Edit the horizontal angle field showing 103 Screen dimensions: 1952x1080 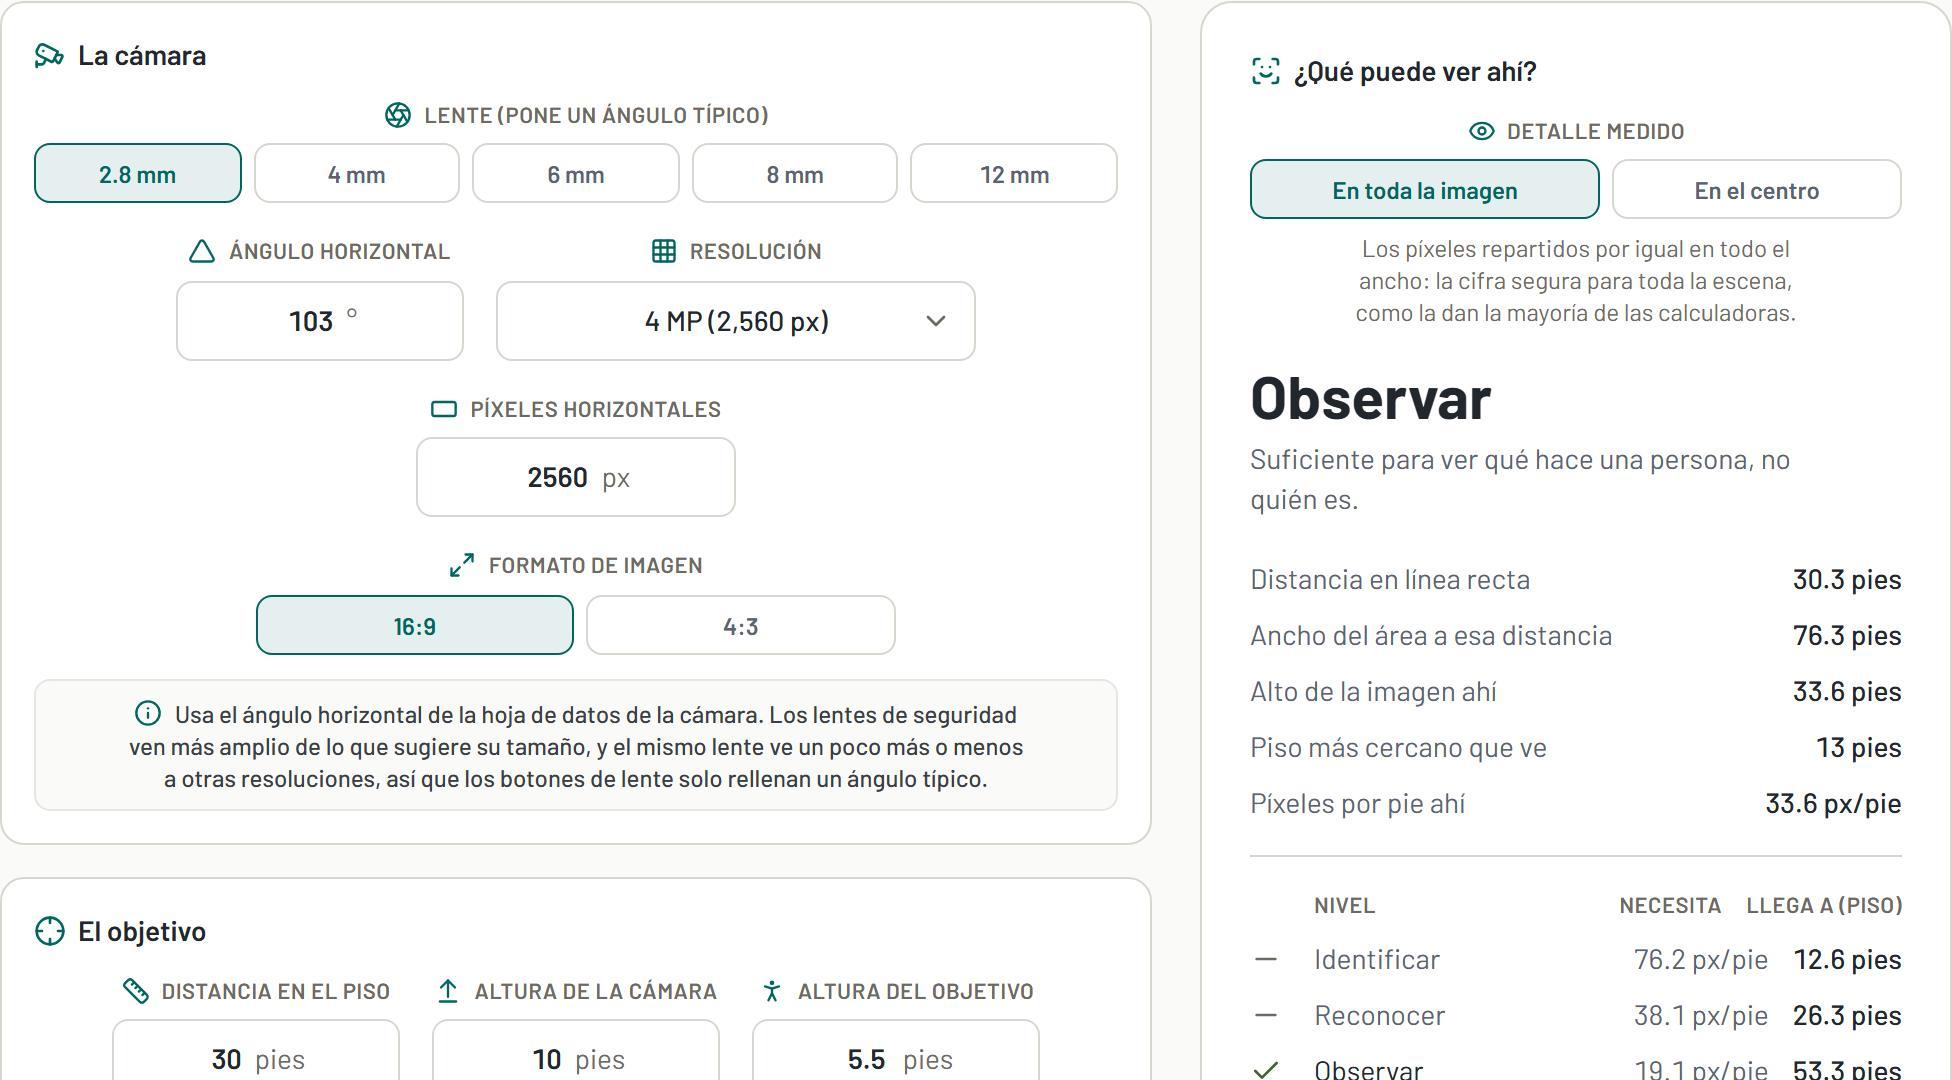(x=320, y=321)
